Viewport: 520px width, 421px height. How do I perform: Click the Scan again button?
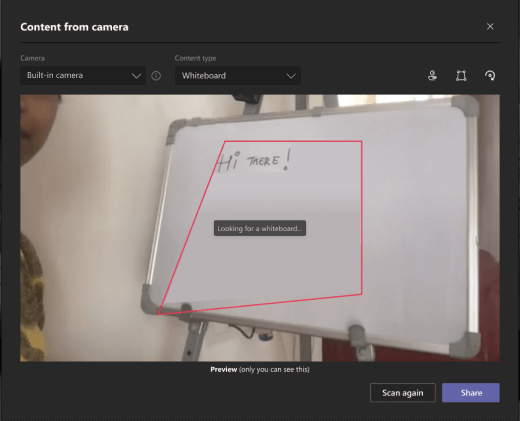[x=403, y=393]
